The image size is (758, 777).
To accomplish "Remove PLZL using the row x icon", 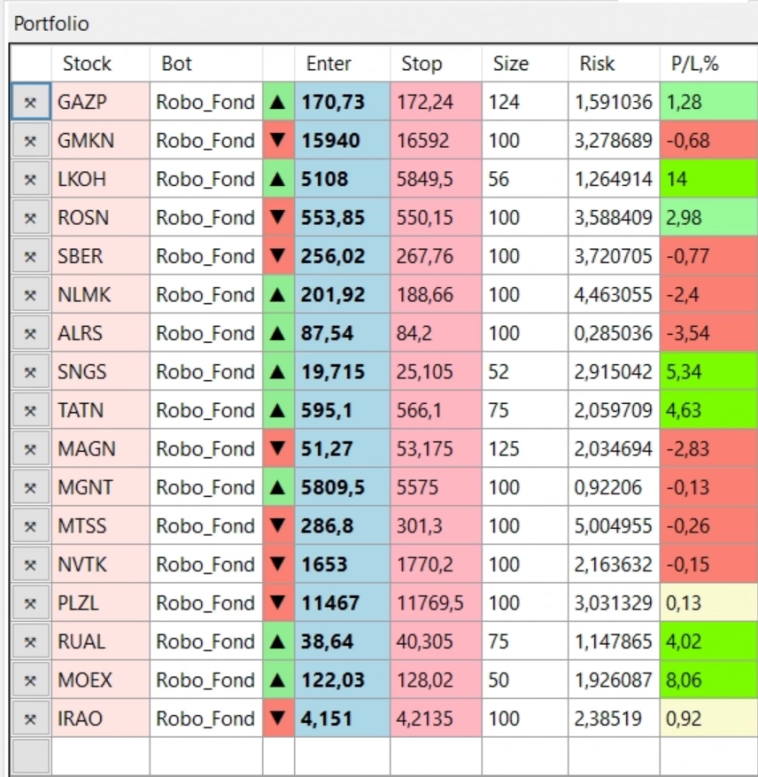I will tap(30, 603).
